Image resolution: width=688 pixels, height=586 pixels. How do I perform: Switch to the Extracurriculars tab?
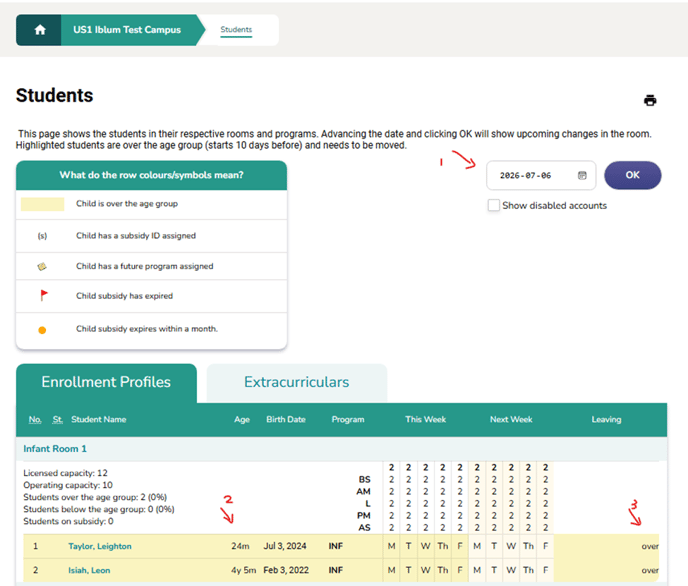point(296,382)
